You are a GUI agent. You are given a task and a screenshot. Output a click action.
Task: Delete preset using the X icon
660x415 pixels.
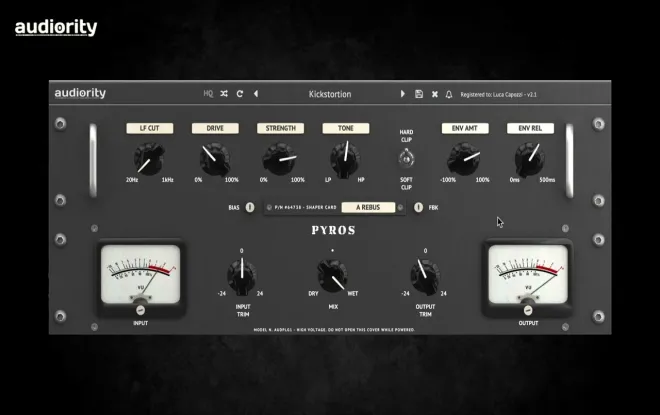coord(435,94)
